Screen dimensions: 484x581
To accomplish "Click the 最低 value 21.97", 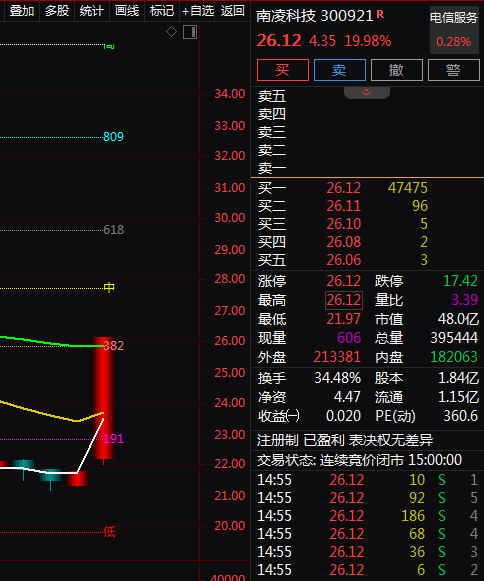I will [x=344, y=319].
